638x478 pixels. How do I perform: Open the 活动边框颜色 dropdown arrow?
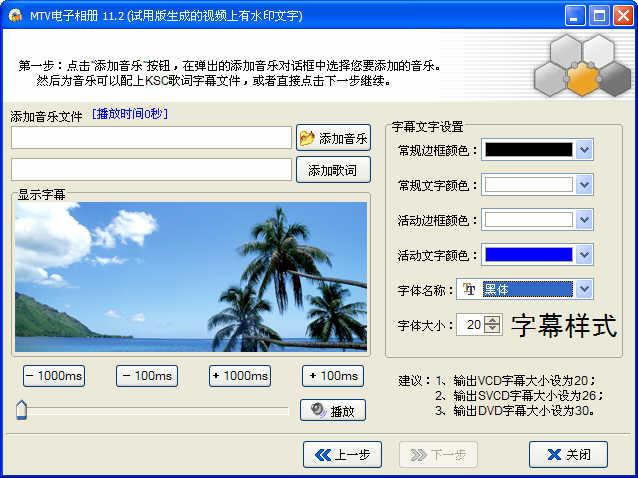coord(584,220)
